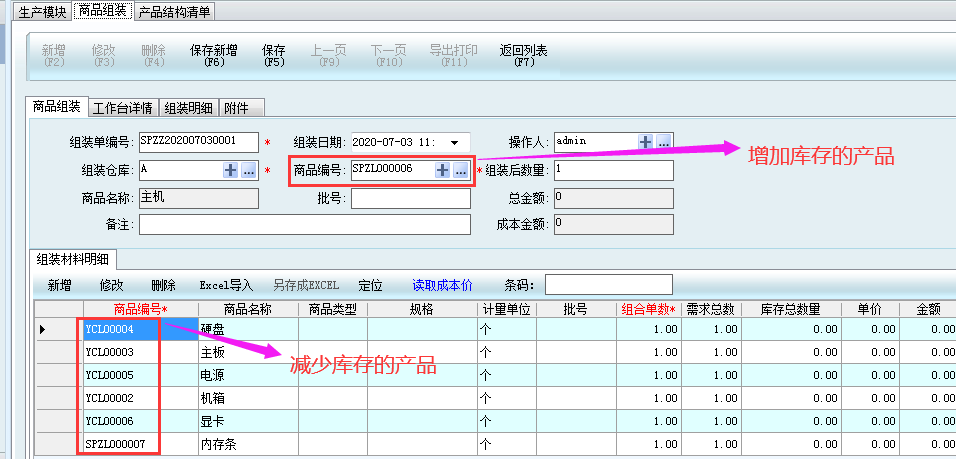The height and width of the screenshot is (459, 956).
Task: Click into the 条码 input field
Action: [608, 285]
